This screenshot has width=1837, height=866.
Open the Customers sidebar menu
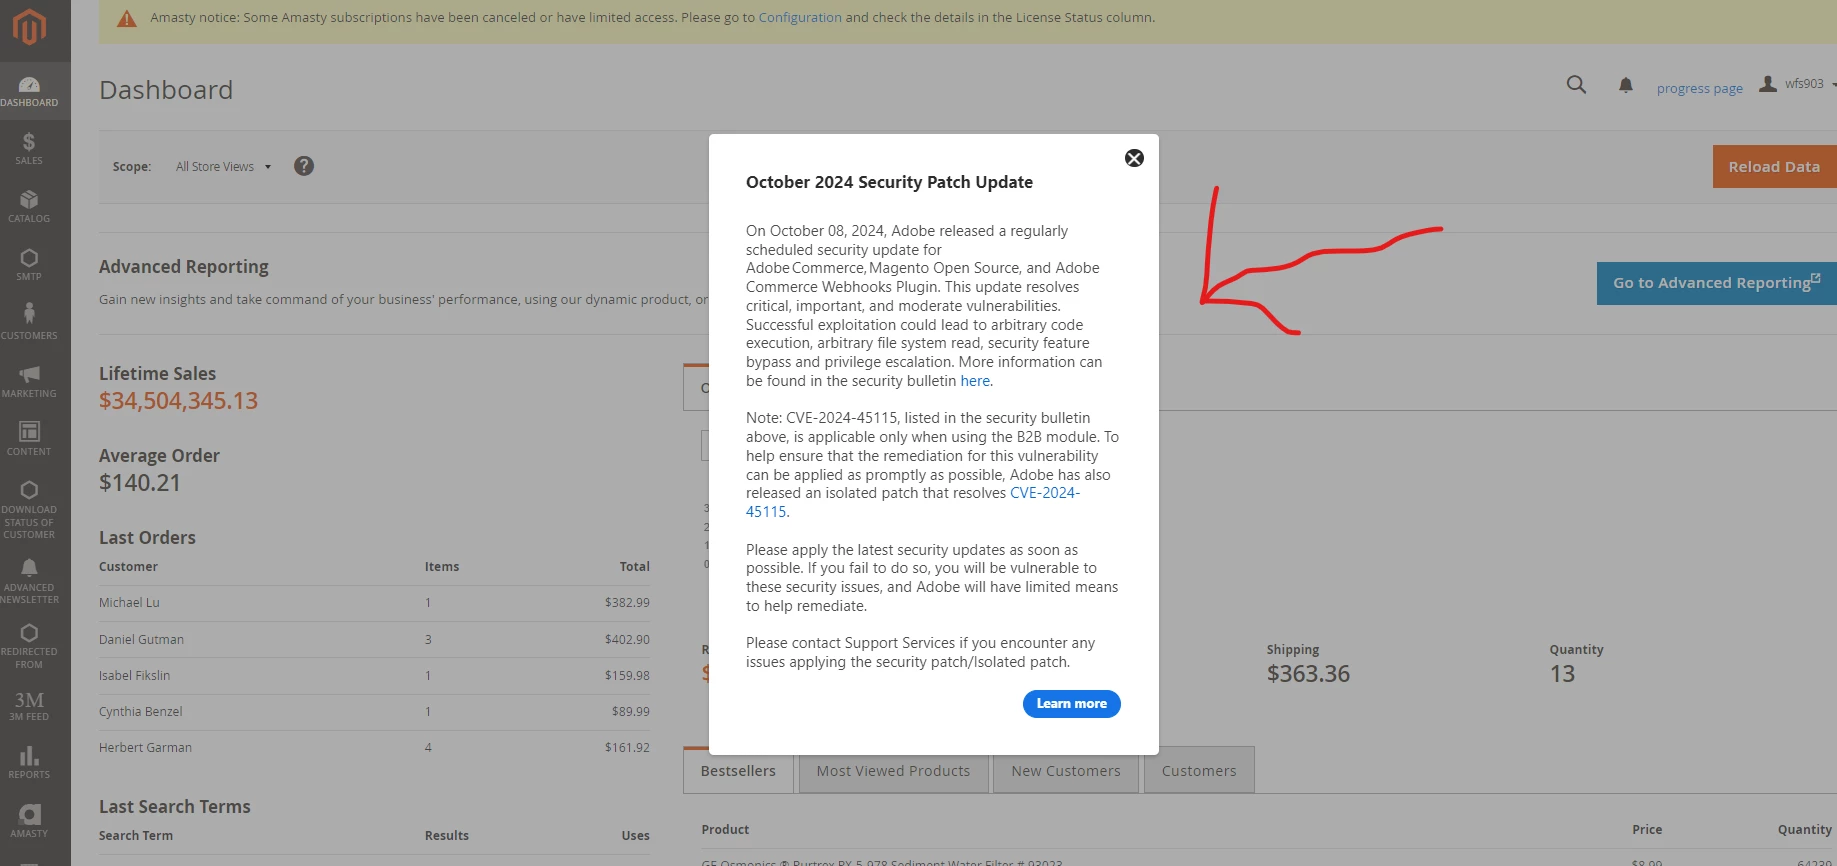click(x=29, y=323)
